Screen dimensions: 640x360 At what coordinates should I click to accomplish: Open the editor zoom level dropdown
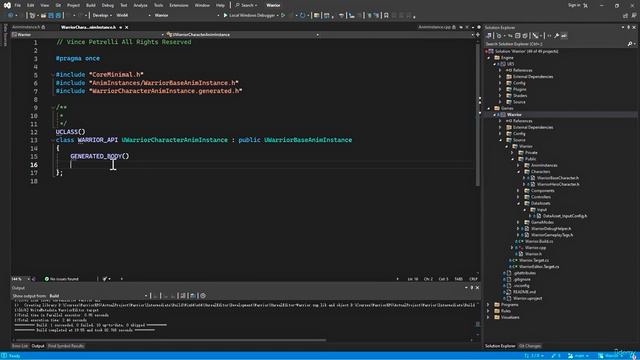click(x=20, y=279)
